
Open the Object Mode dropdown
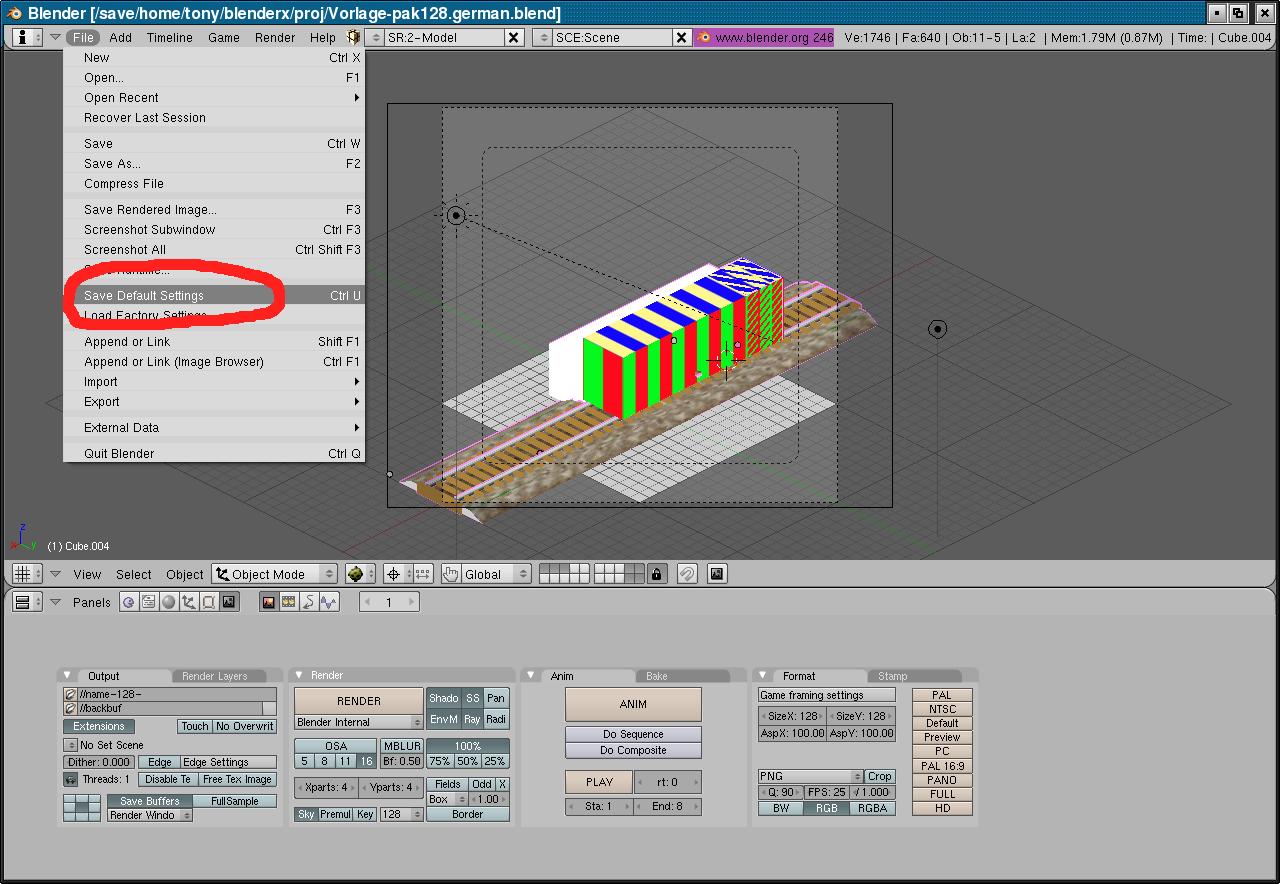pos(274,574)
